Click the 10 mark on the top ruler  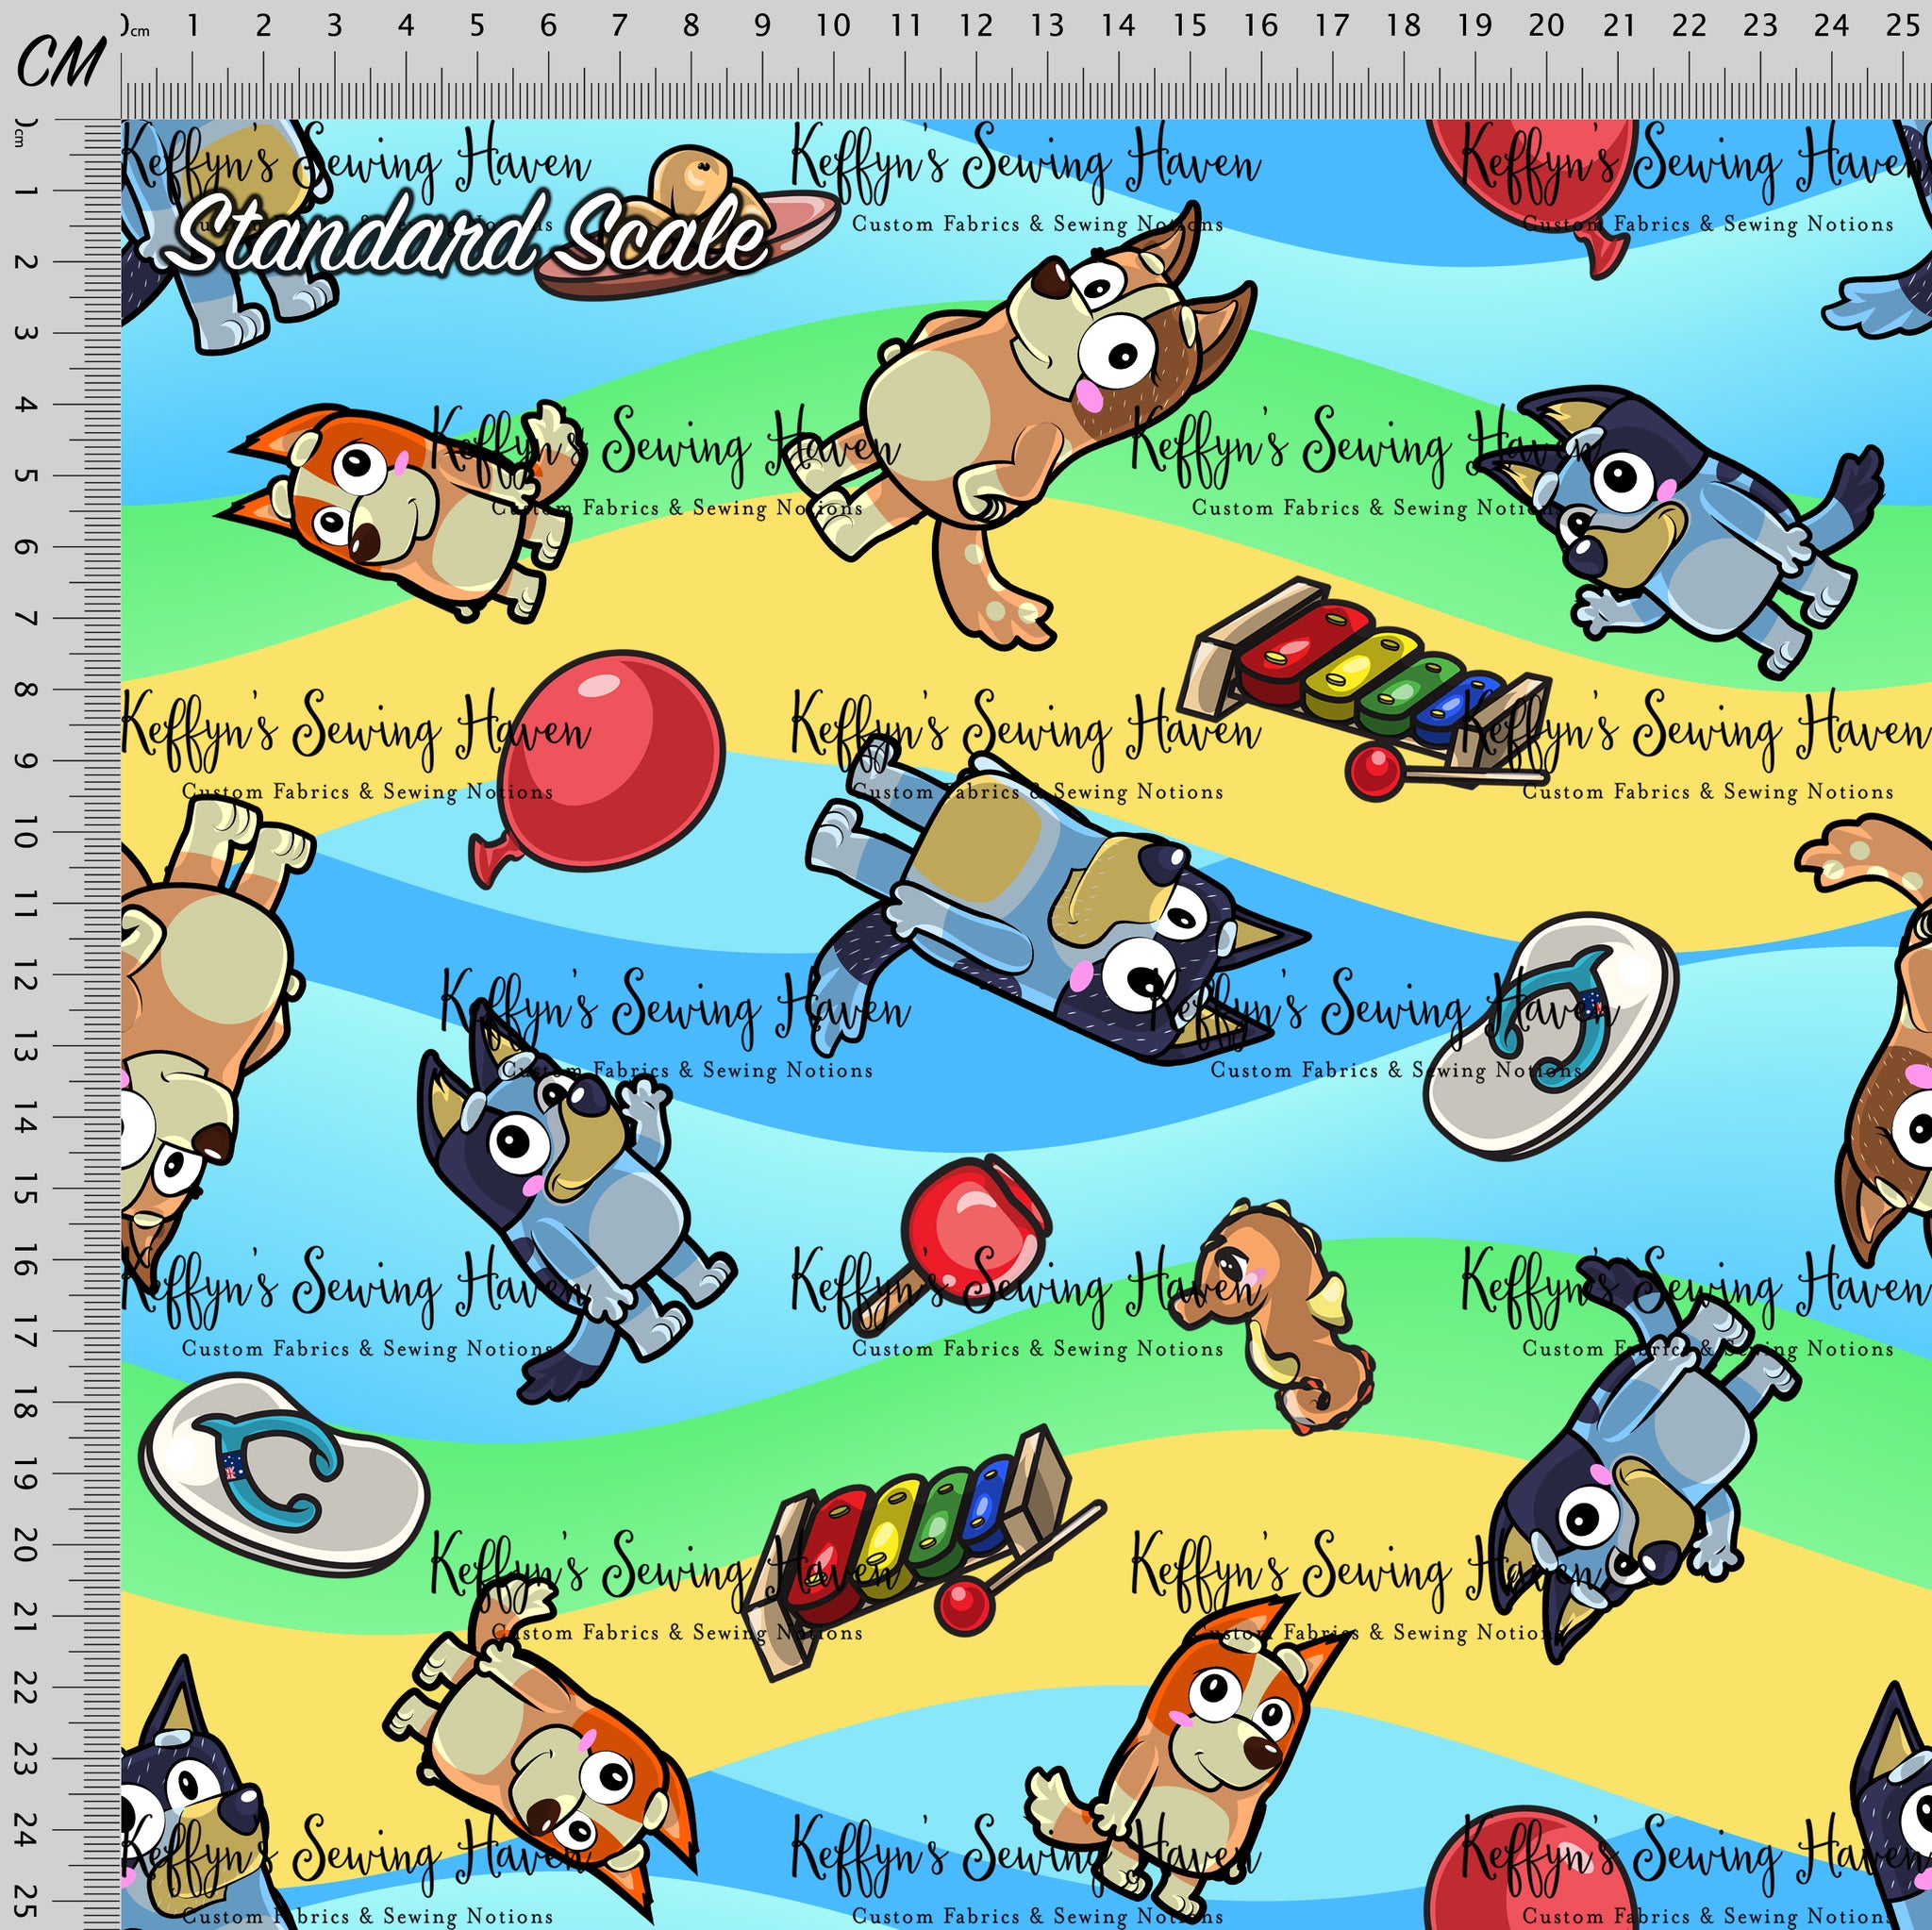(x=832, y=25)
